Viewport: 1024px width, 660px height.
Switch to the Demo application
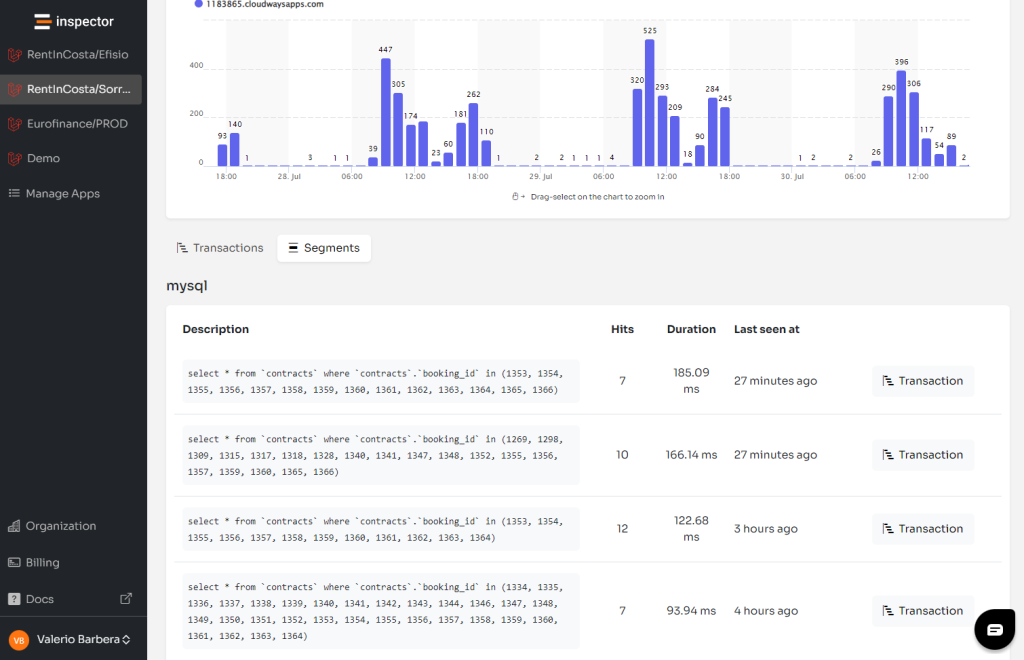tap(42, 158)
